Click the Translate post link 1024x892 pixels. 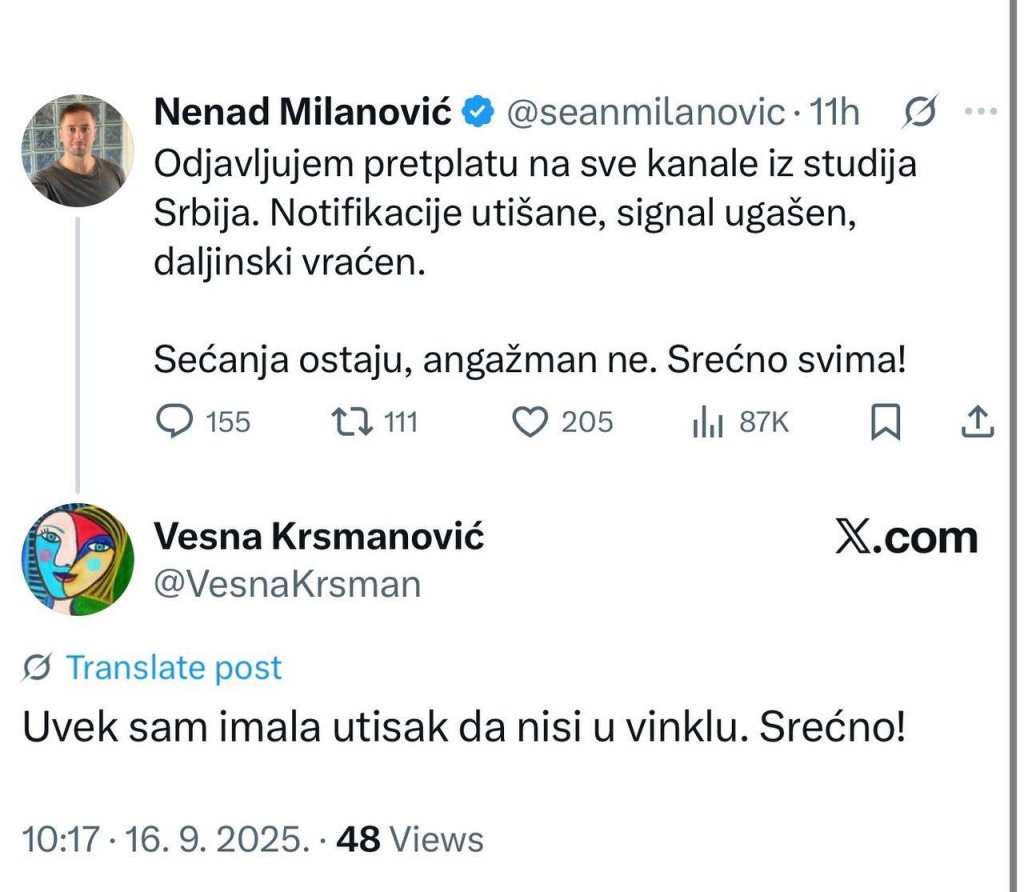(172, 667)
